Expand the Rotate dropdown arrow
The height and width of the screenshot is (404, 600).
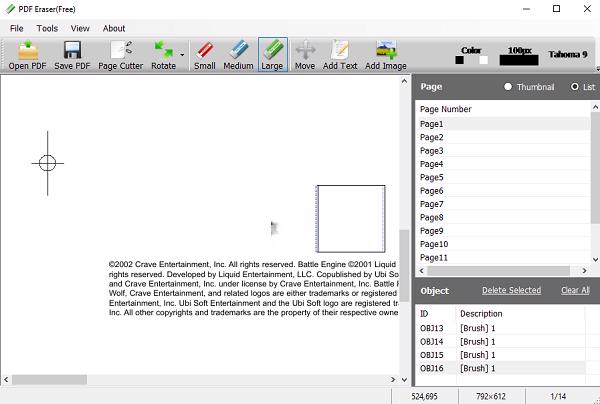tap(183, 55)
